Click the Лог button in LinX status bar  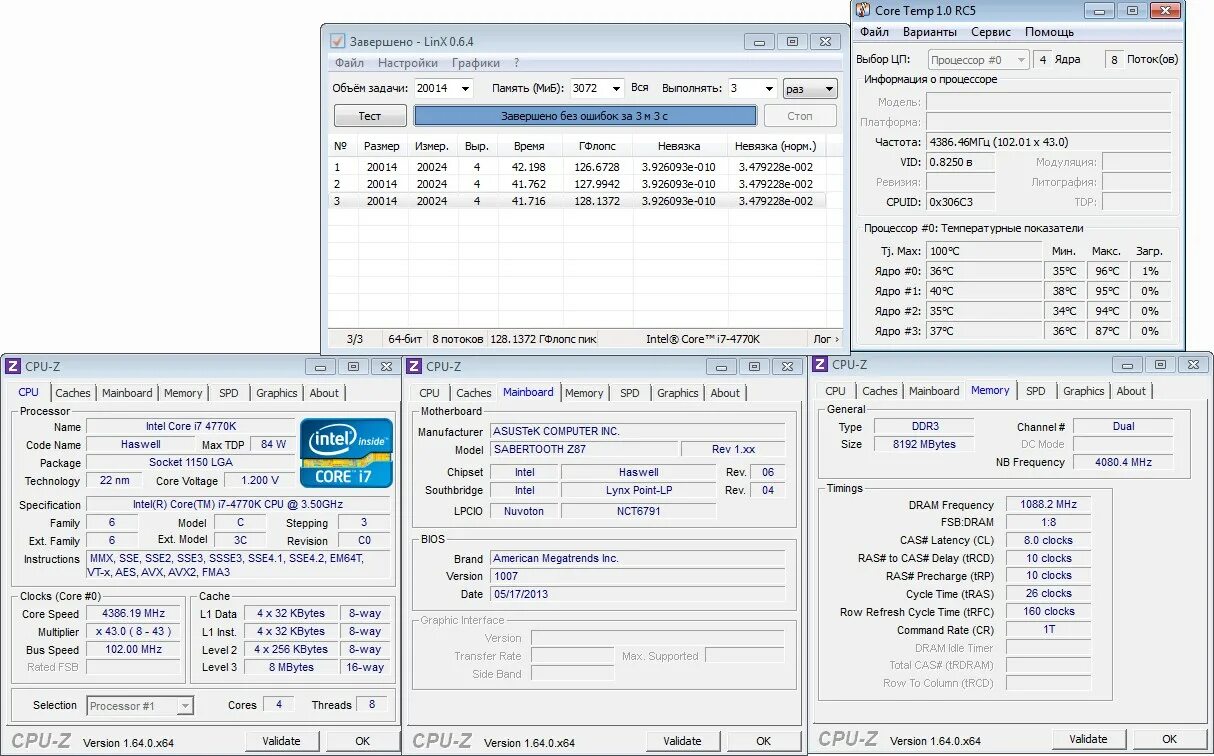[x=826, y=339]
